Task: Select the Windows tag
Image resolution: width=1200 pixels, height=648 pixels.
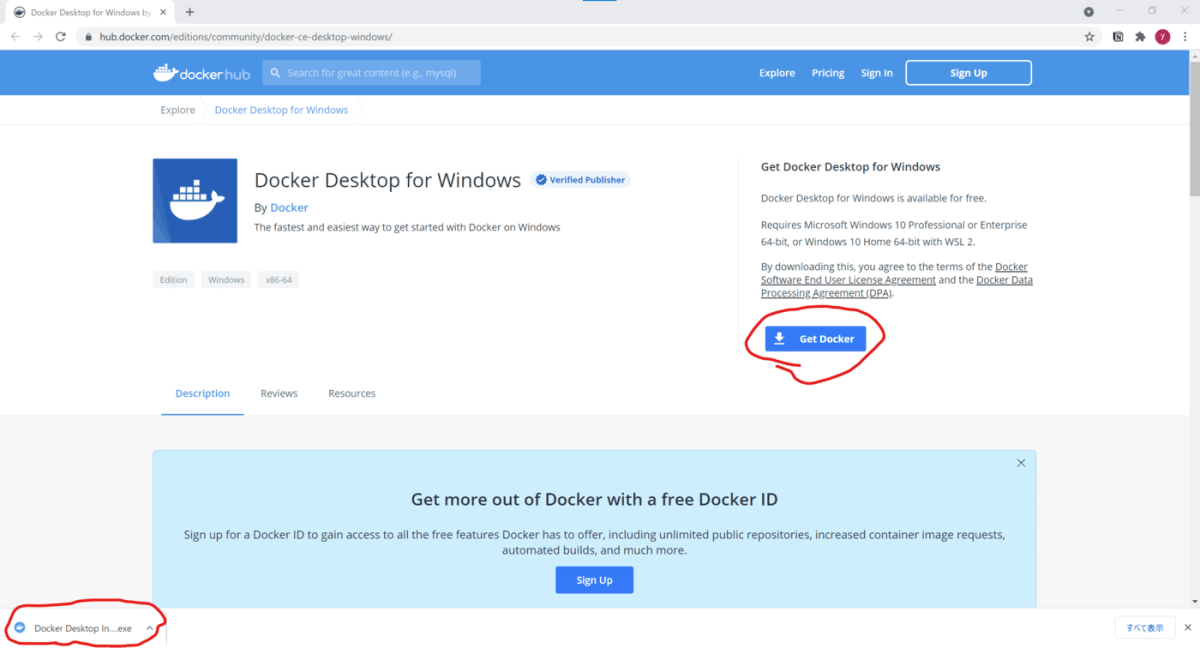Action: [x=226, y=280]
